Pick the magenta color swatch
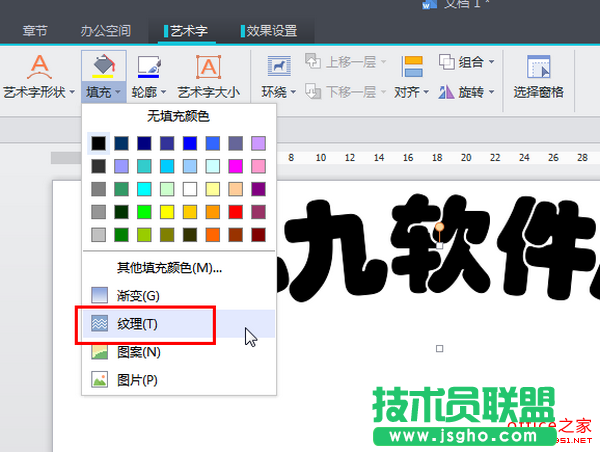The image size is (600, 452). [x=235, y=166]
